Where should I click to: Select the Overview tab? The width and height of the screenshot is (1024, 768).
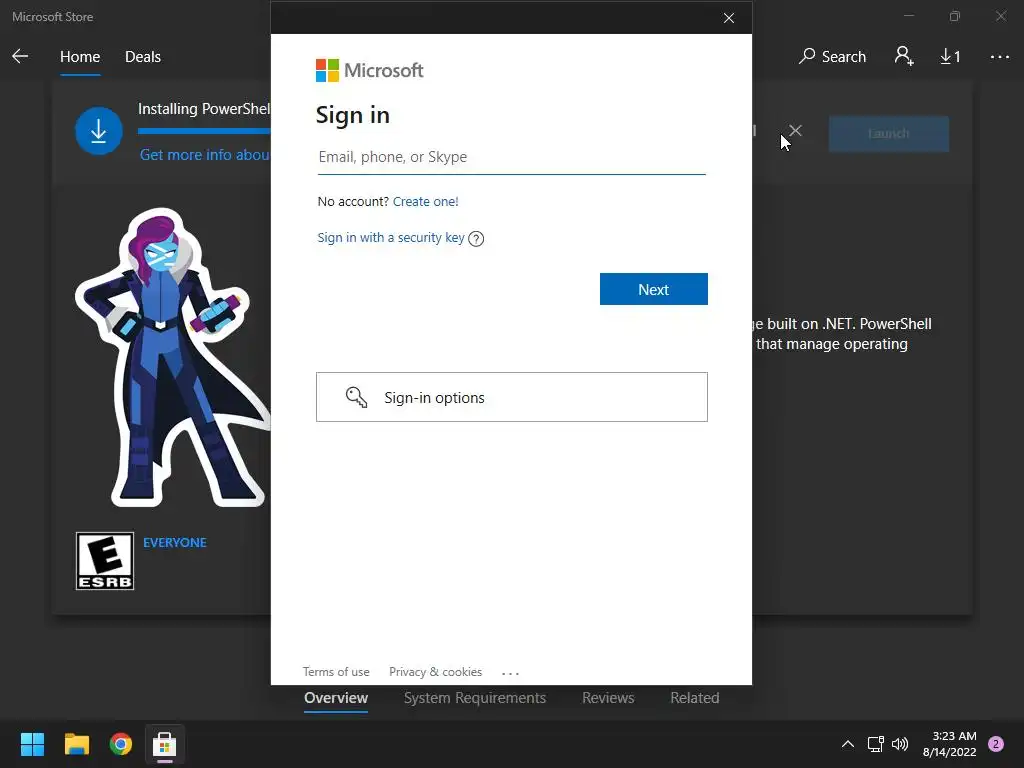click(336, 698)
